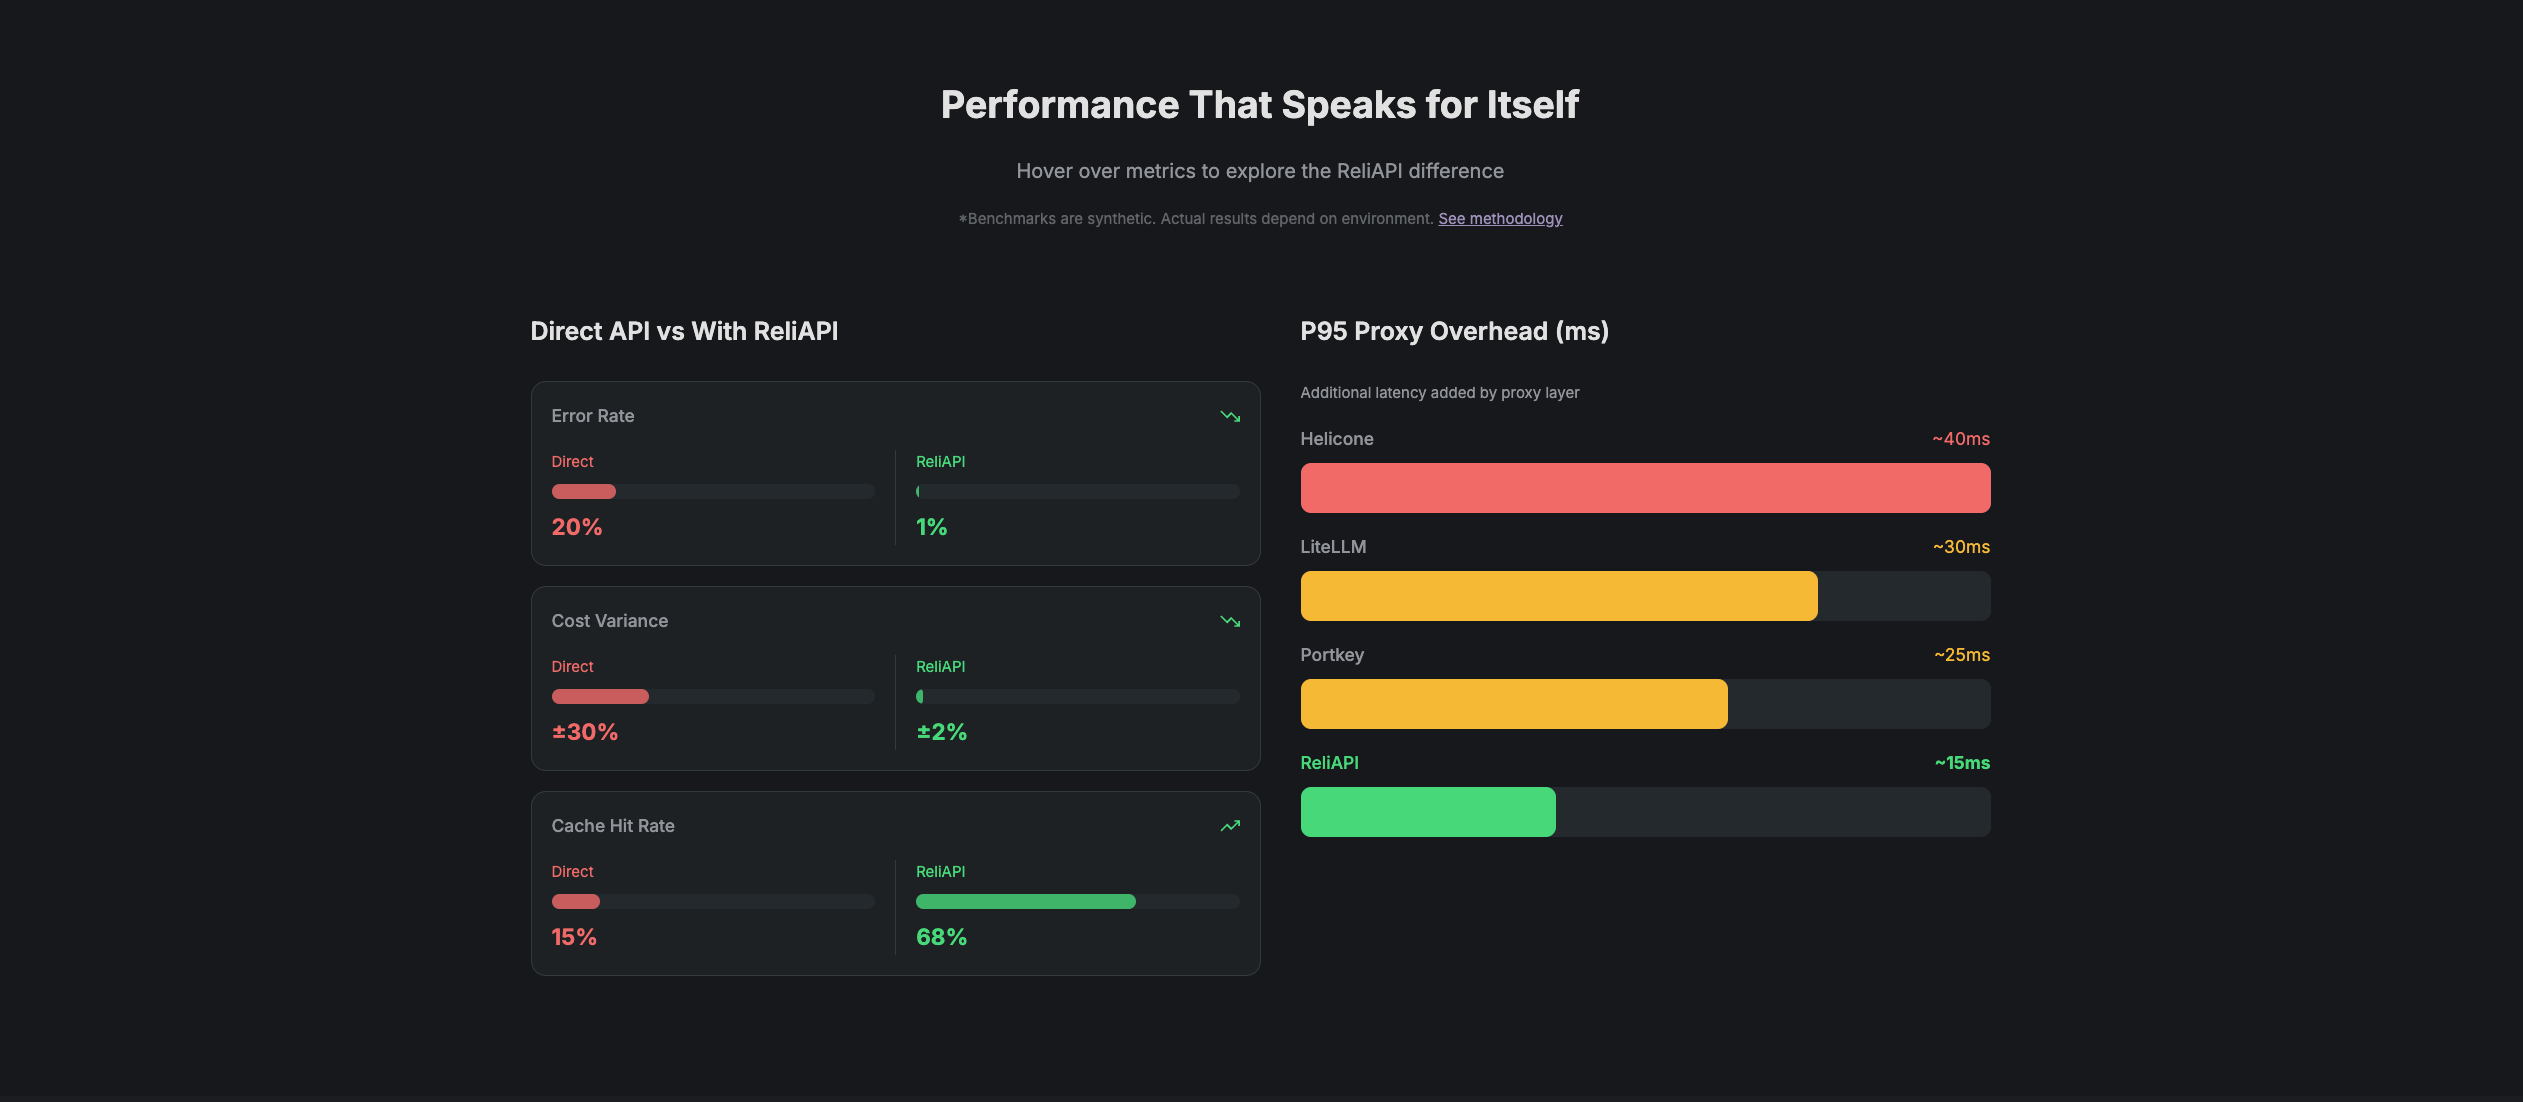Click the ReliAPI bar under Cost Variance
The width and height of the screenshot is (2523, 1102).
pos(920,696)
